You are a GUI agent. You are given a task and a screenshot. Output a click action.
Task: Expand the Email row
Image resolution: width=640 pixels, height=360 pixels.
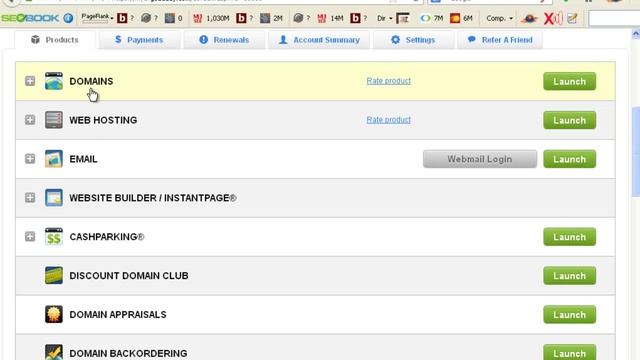(x=30, y=158)
